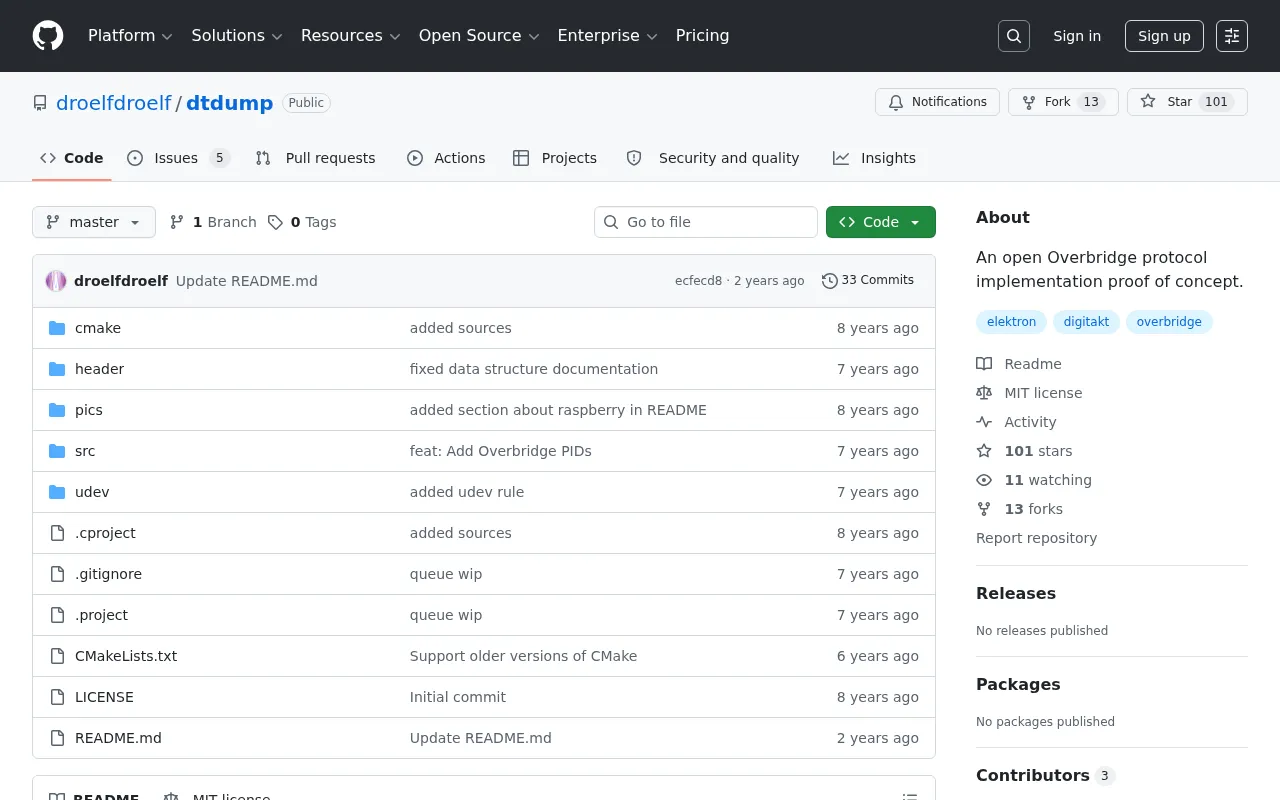The image size is (1280, 800).
Task: Click the GitHub logo icon
Action: (x=48, y=36)
